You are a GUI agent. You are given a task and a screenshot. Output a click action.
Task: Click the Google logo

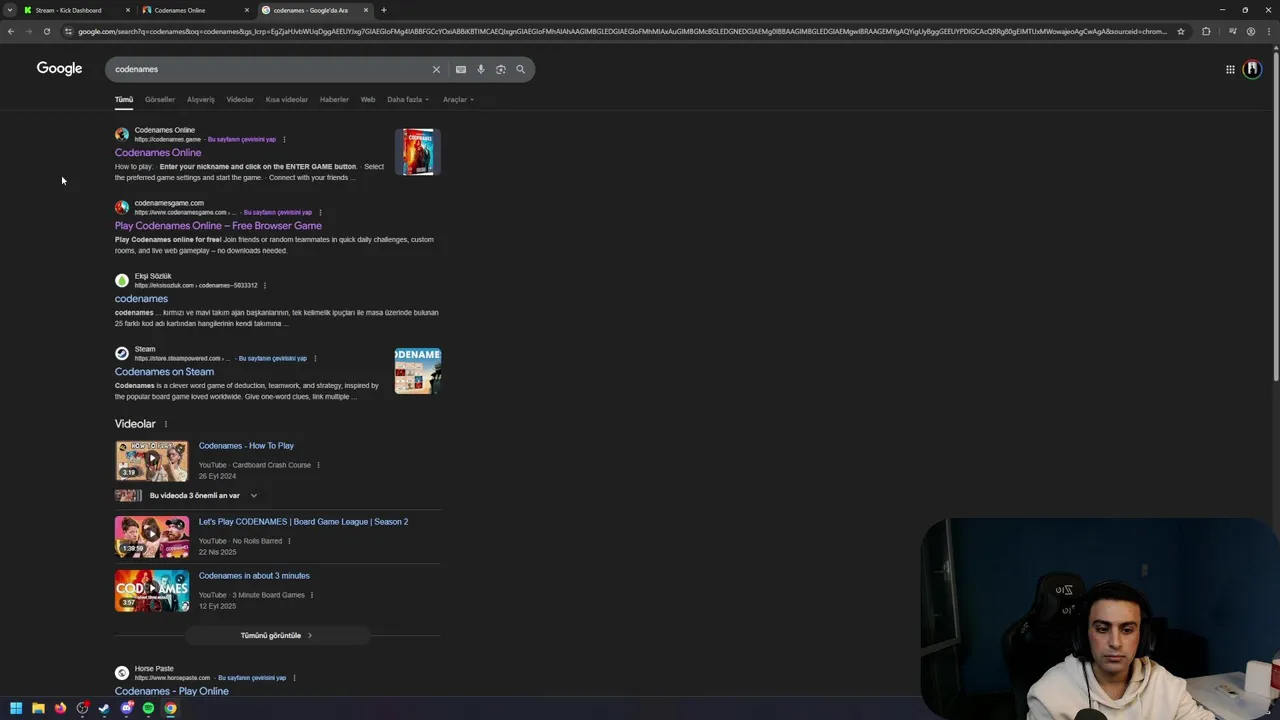tap(59, 68)
